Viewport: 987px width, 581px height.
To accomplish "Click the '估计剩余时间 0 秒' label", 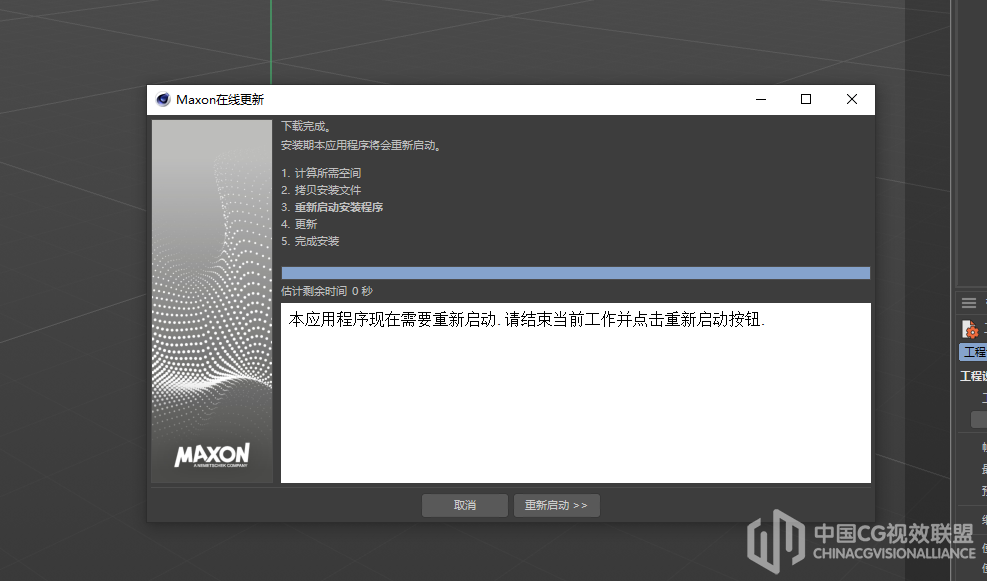I will coord(327,291).
